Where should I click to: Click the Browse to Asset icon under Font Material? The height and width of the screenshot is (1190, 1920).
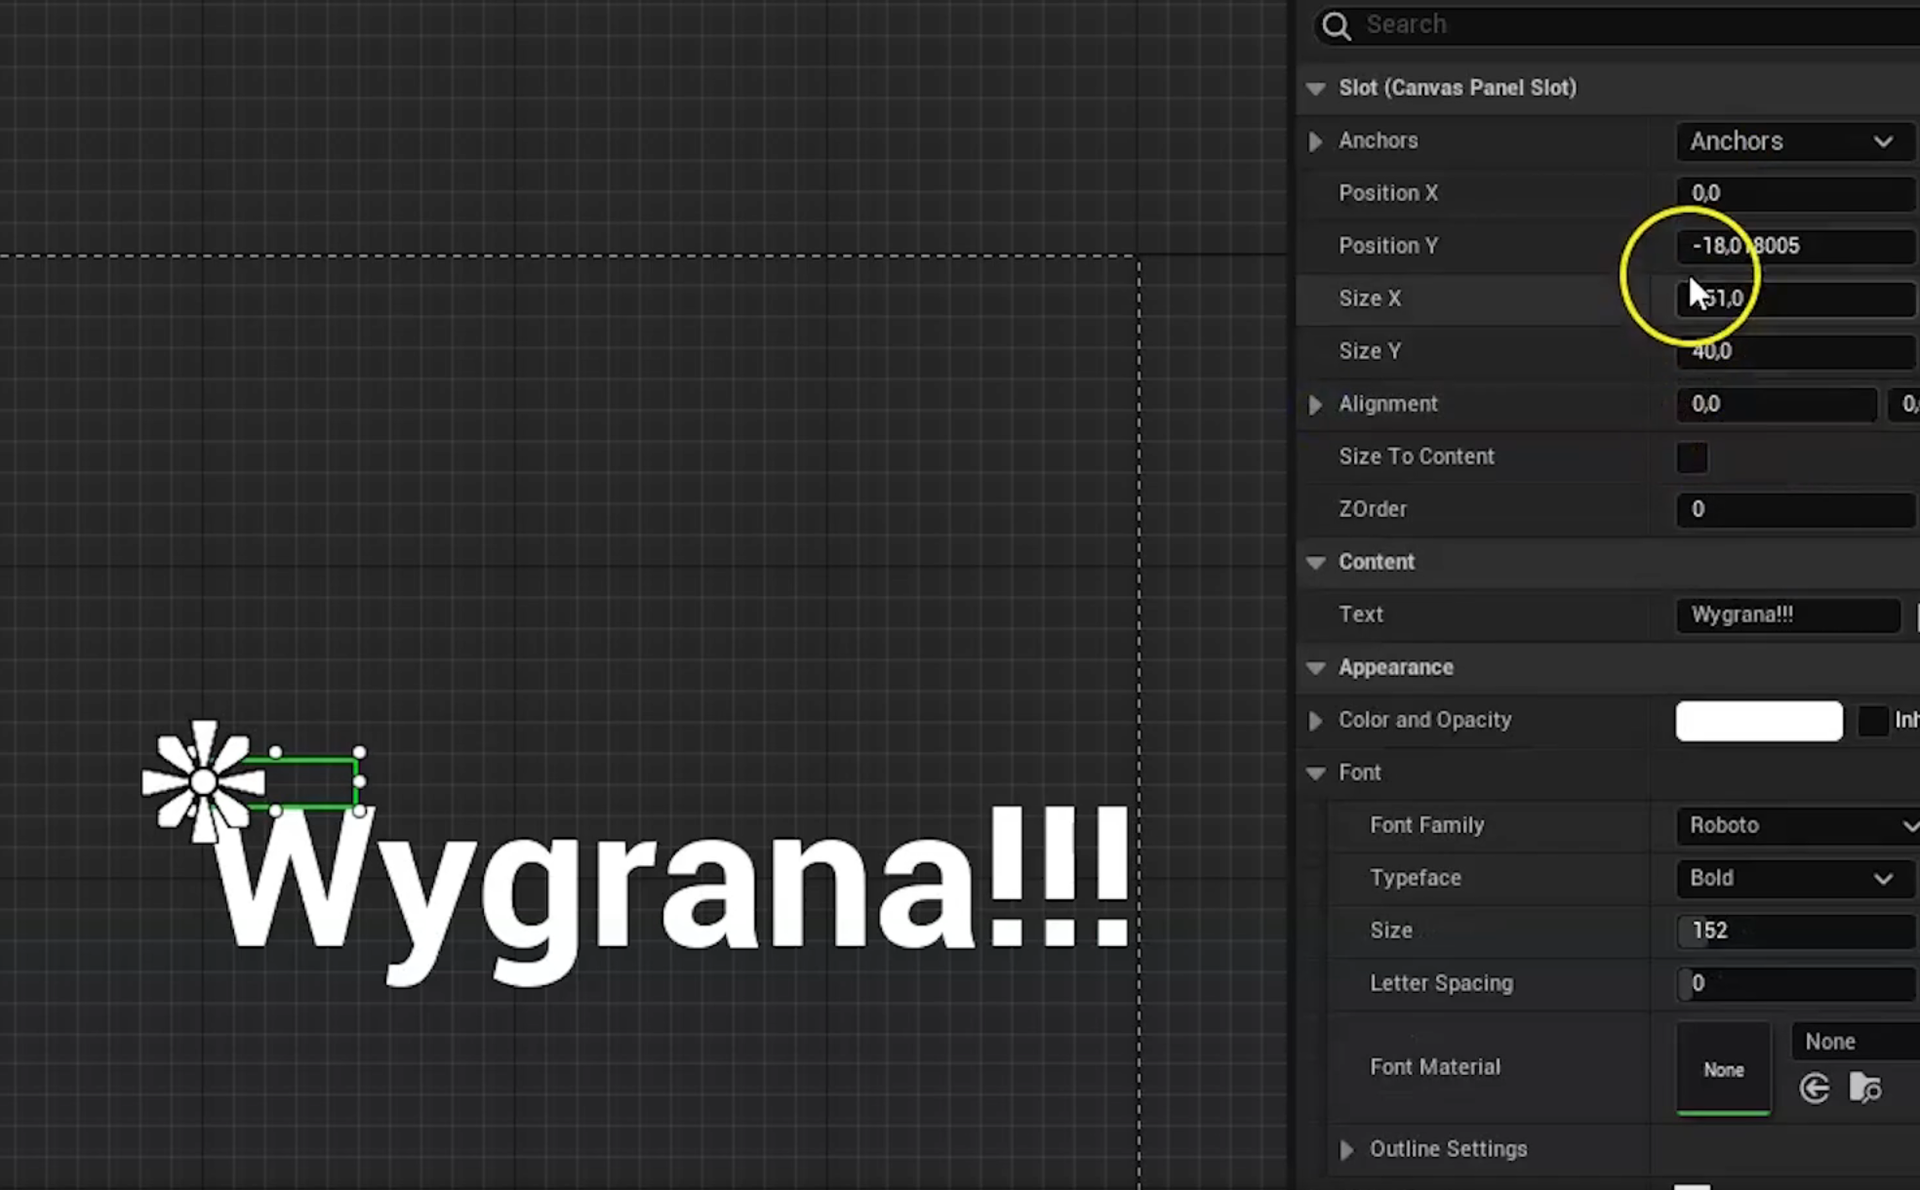point(1864,1088)
